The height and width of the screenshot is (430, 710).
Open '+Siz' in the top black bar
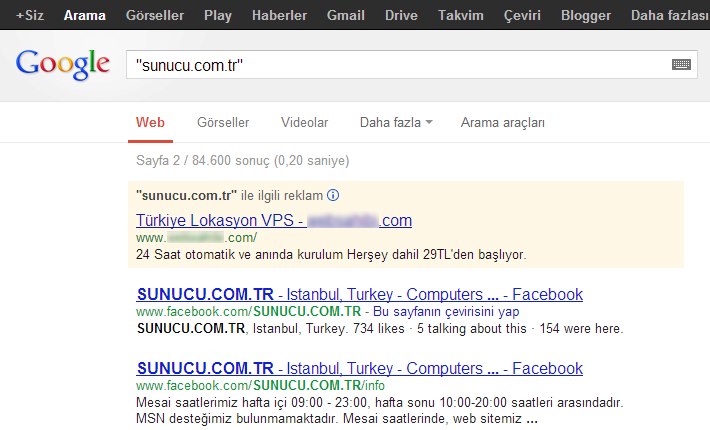[30, 15]
